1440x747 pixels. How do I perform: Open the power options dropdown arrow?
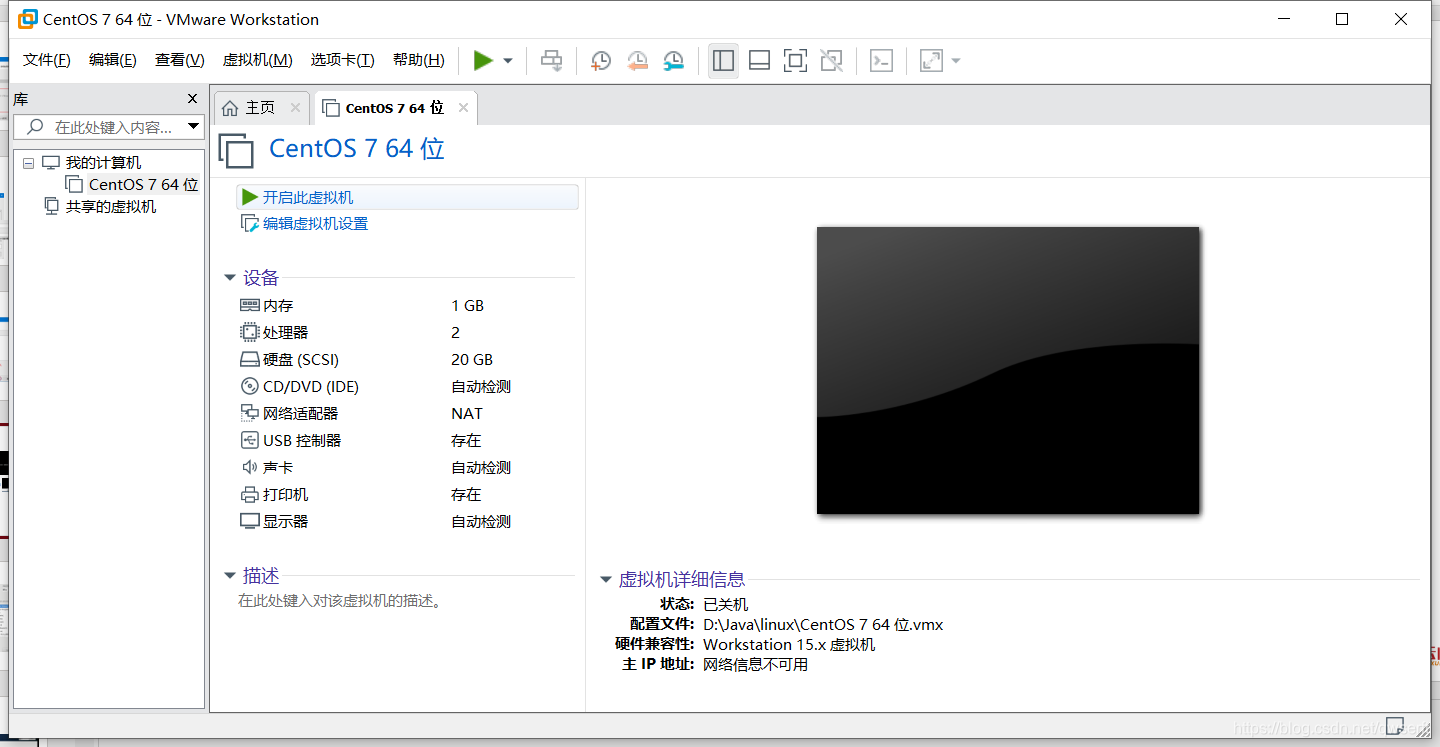(x=508, y=61)
